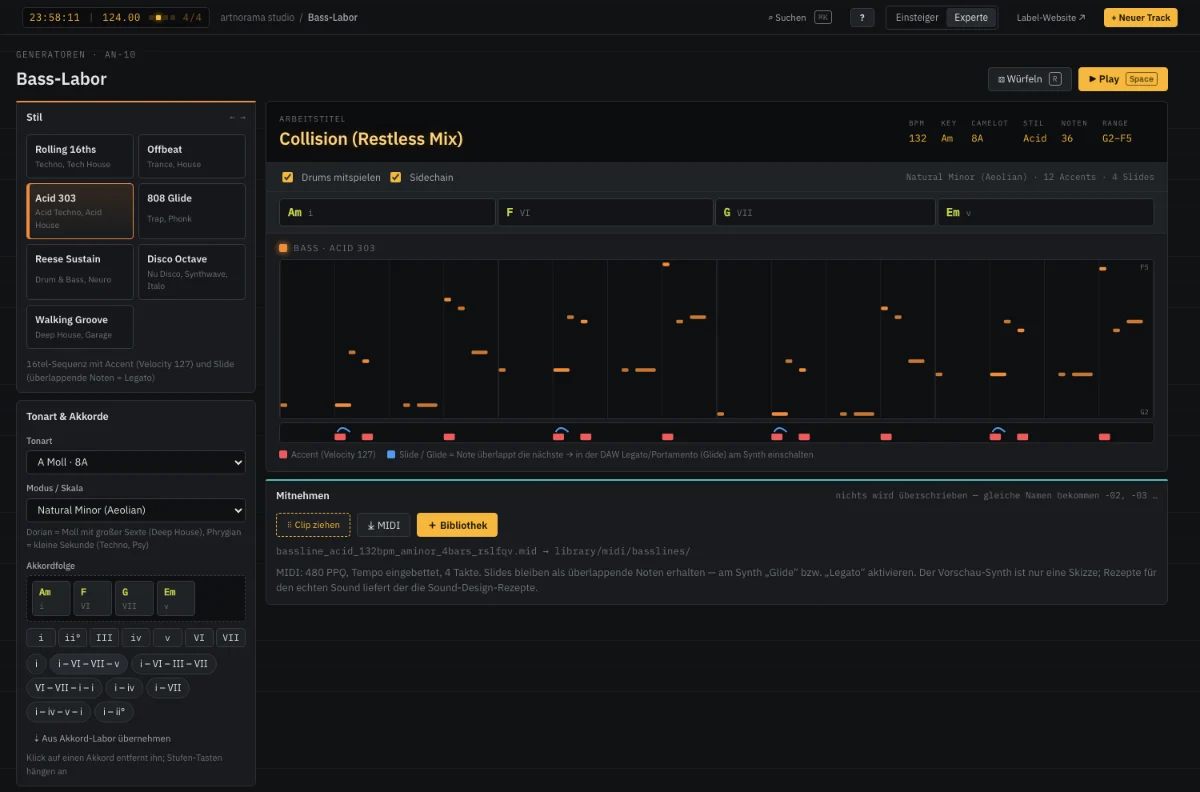Pick the Reese Sustain style
The height and width of the screenshot is (792, 1200).
click(80, 272)
